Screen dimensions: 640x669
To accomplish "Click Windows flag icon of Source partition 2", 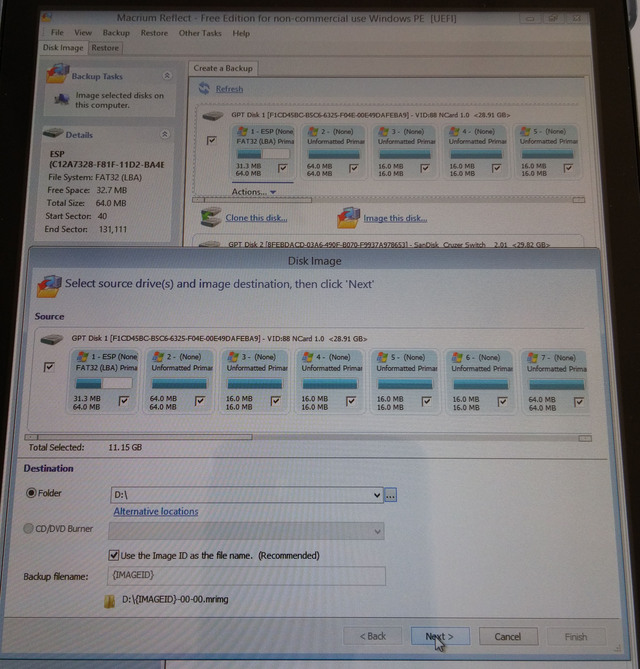I will (x=158, y=356).
